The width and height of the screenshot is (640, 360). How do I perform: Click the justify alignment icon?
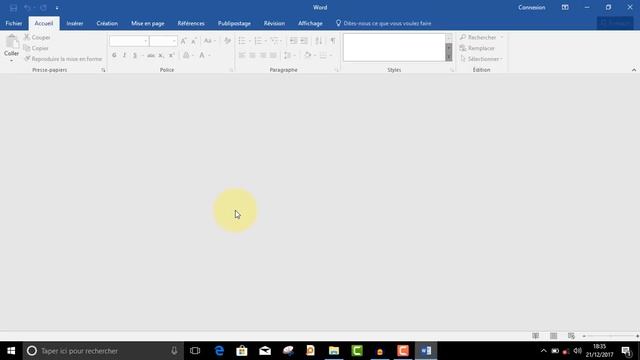273,55
